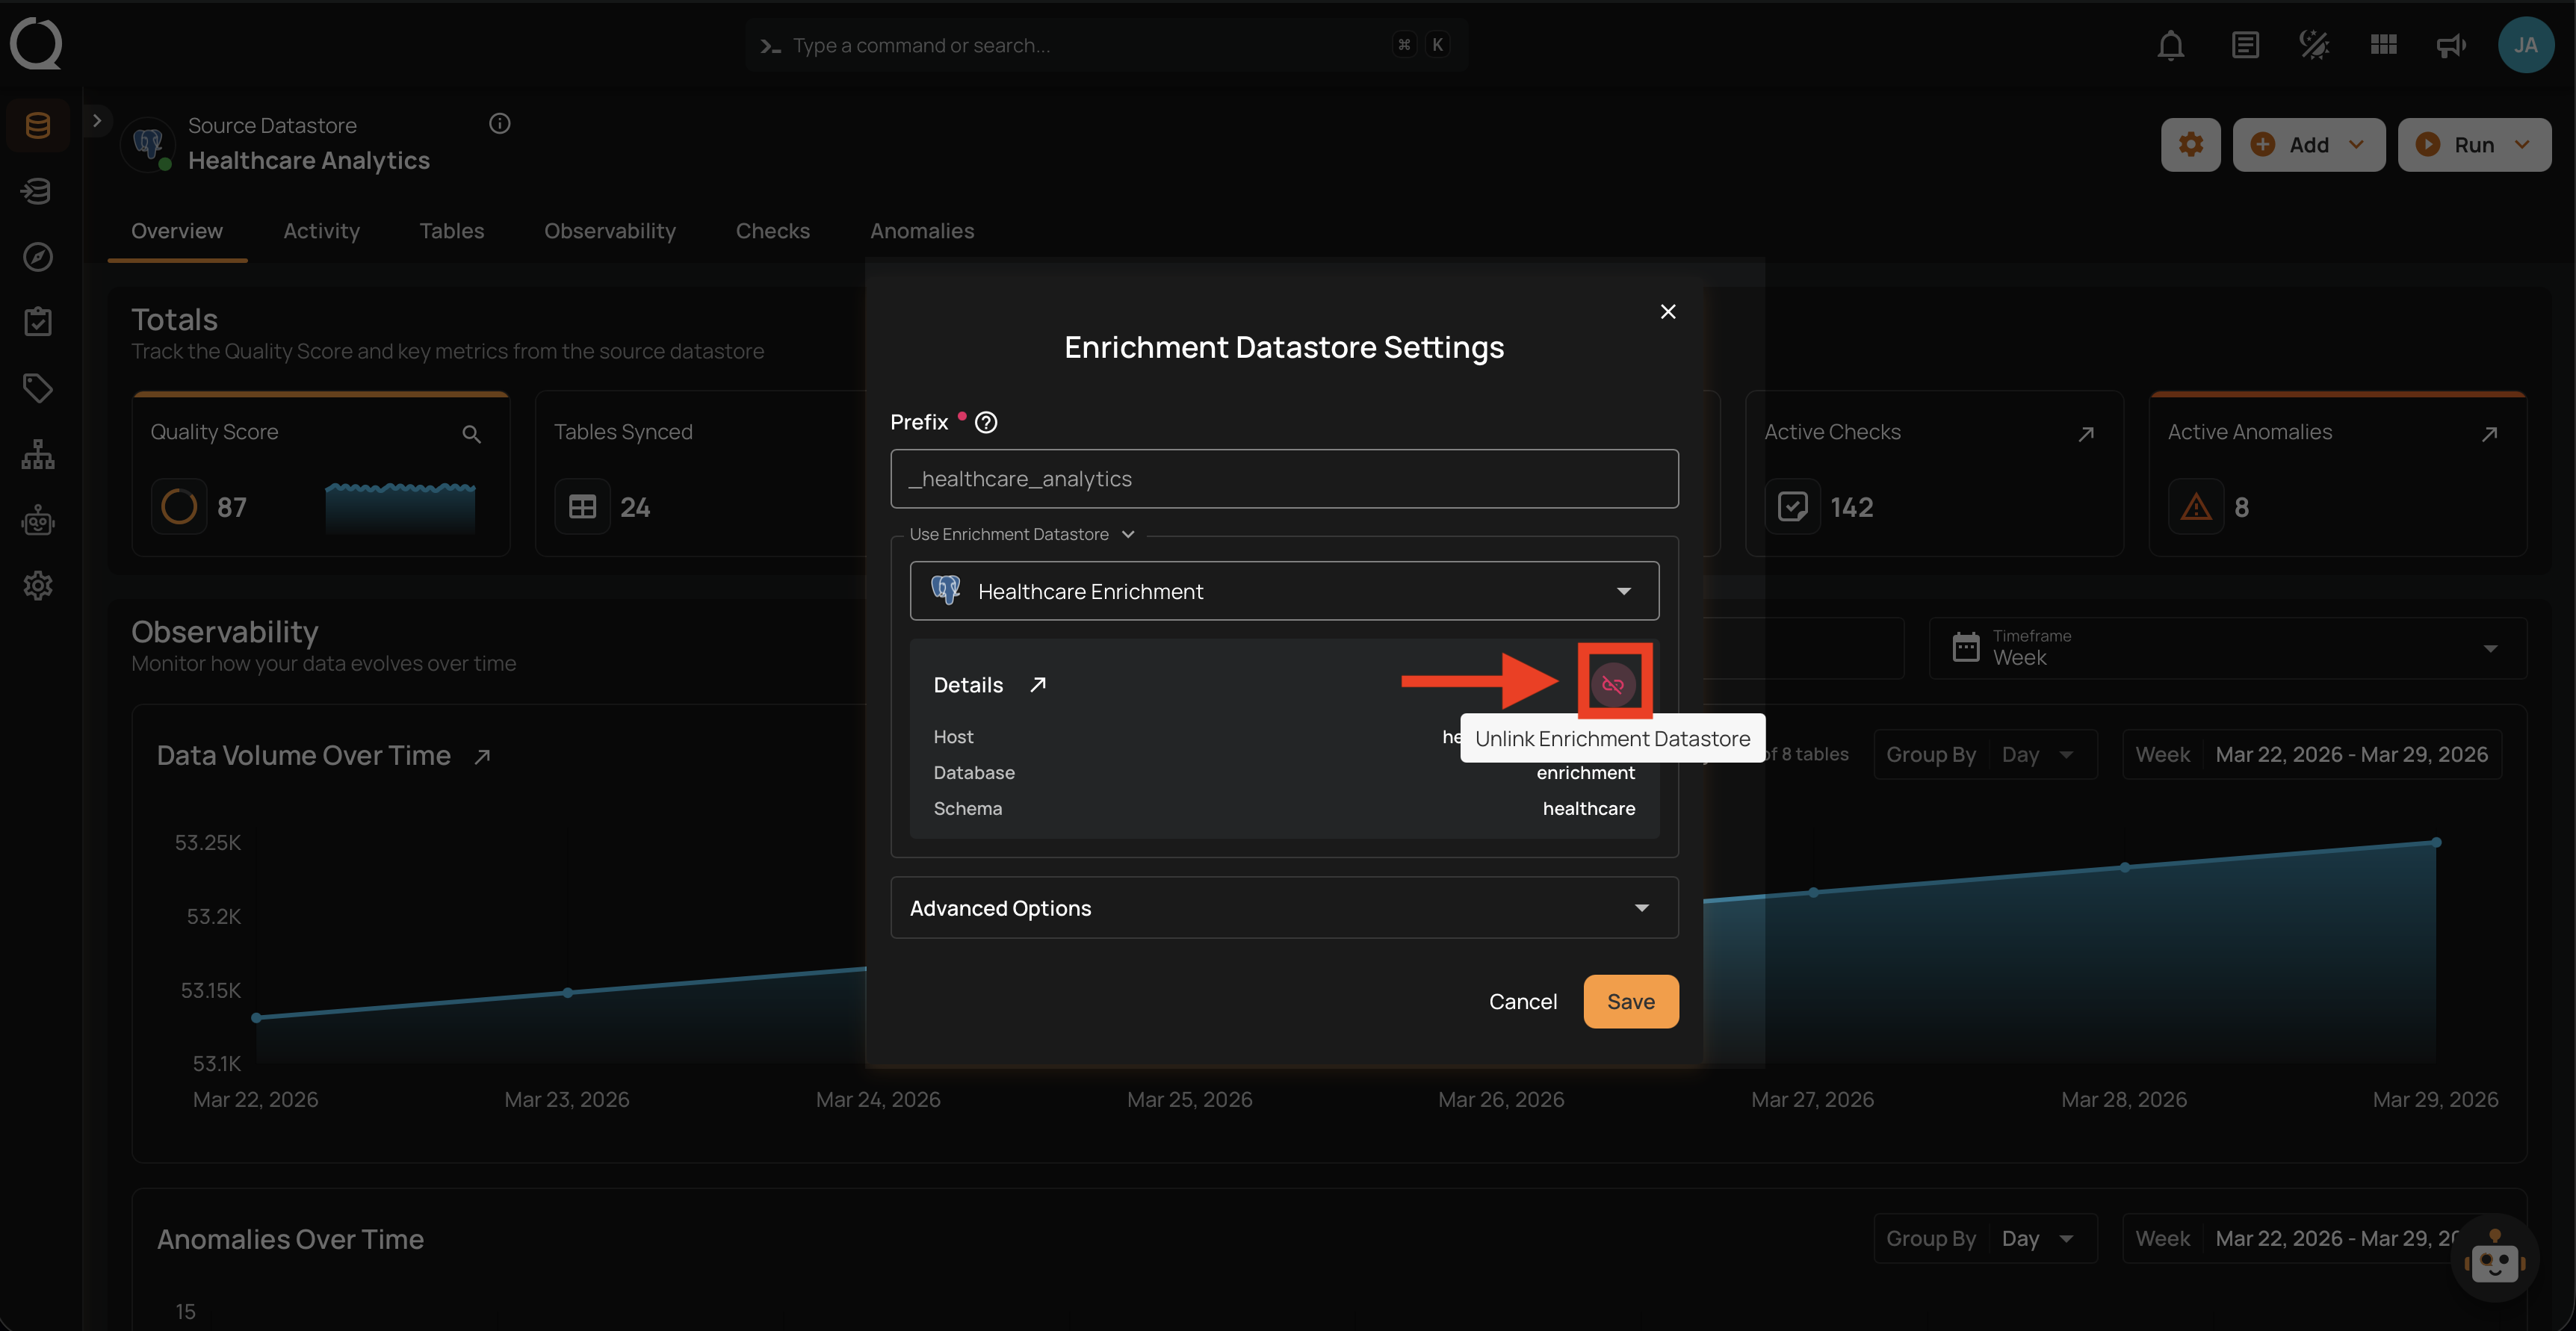Click the Cancel button
This screenshot has width=2576, height=1331.
(x=1522, y=1002)
